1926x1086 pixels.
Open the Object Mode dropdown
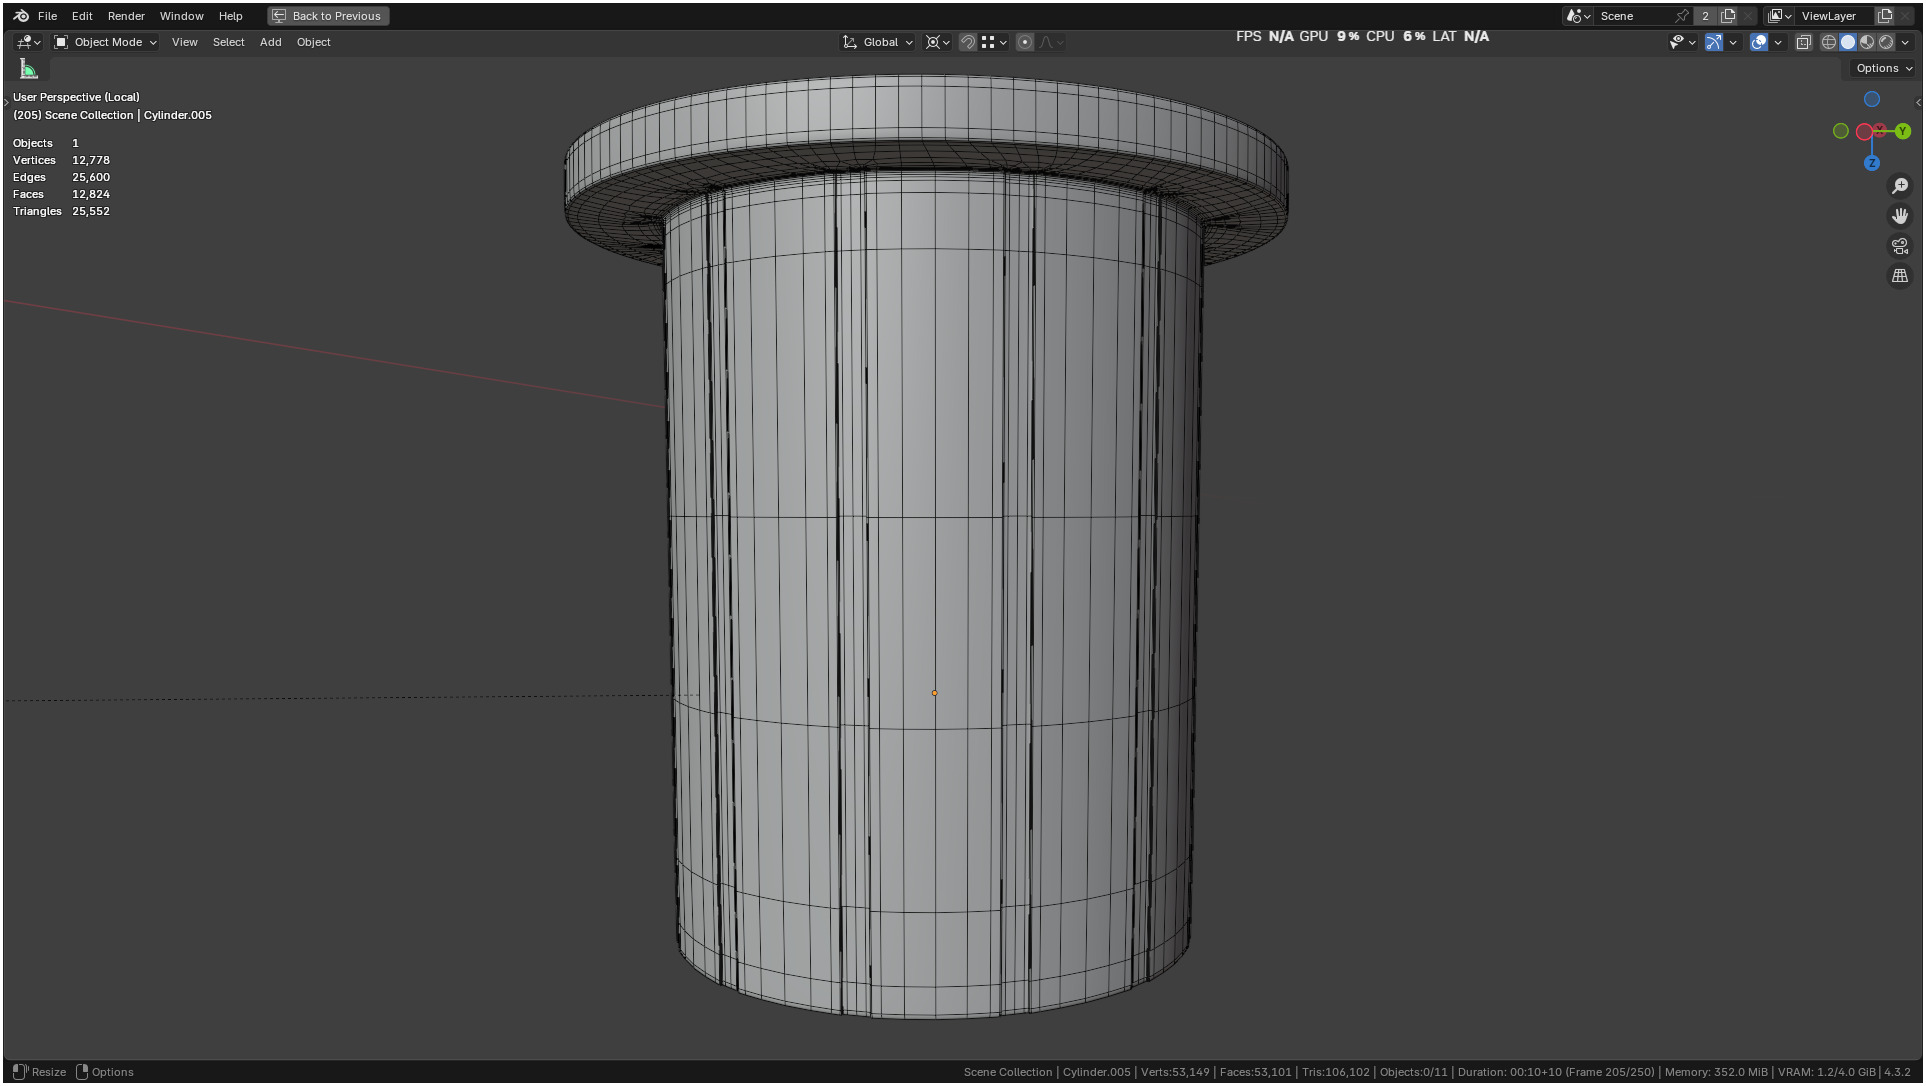[106, 42]
